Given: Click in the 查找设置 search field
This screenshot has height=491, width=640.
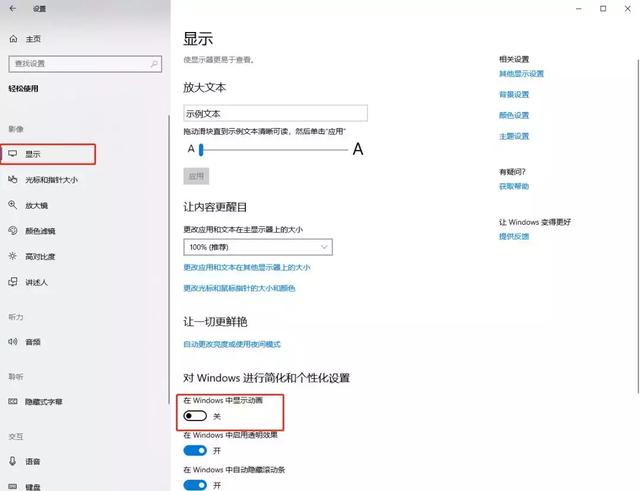Looking at the screenshot, I should [85, 64].
